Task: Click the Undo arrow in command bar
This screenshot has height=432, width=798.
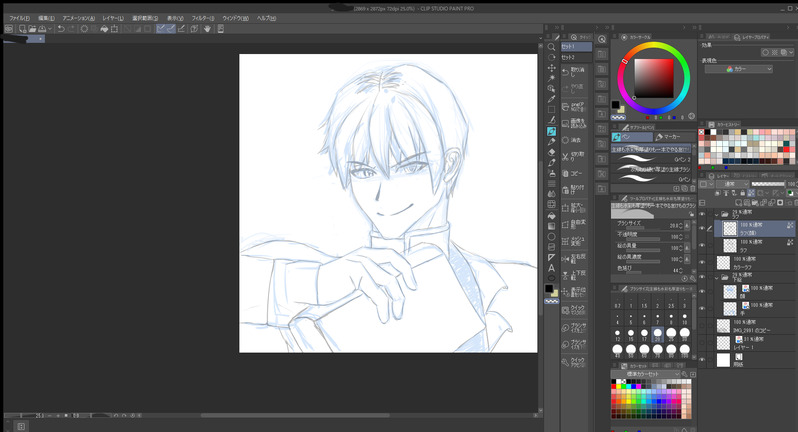Action: pos(61,29)
